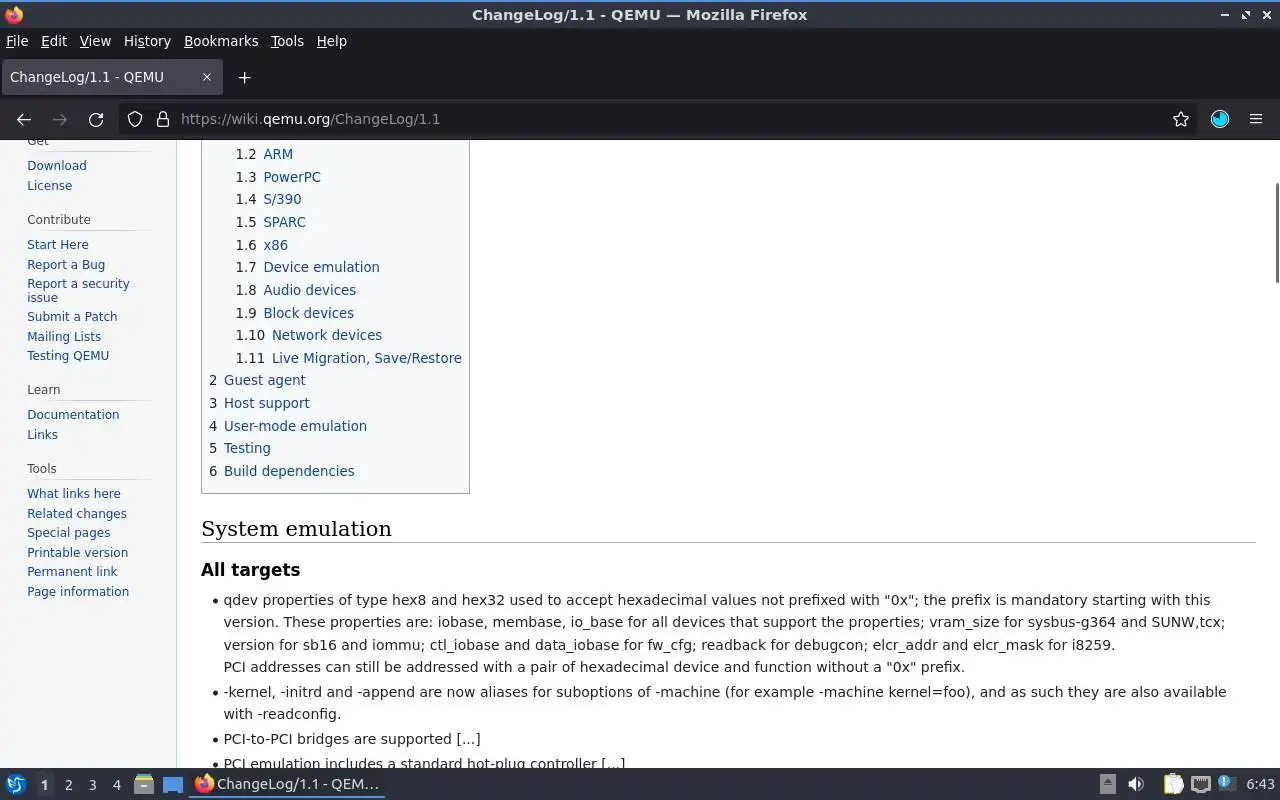Jump to 1.5 SPARC contents entry
The height and width of the screenshot is (800, 1280).
click(x=271, y=222)
